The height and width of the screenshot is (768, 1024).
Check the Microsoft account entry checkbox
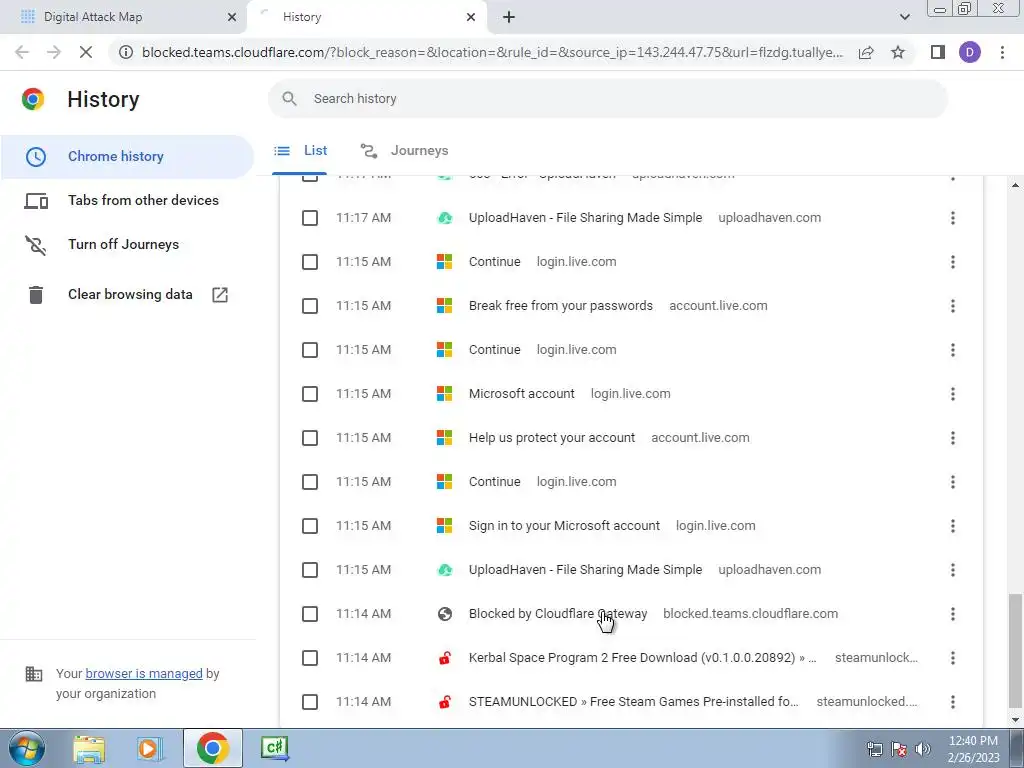click(310, 394)
